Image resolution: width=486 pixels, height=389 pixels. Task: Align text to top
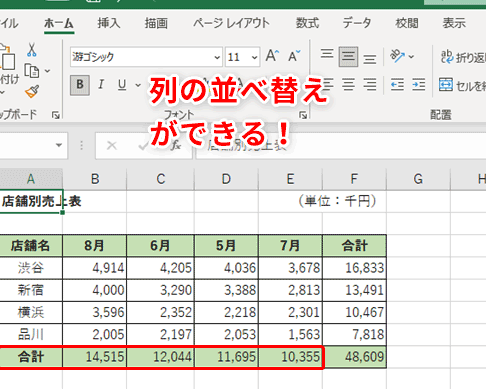click(327, 54)
